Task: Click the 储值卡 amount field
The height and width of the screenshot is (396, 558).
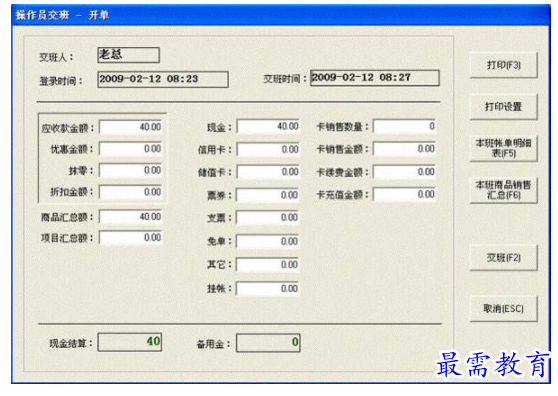Action: pyautogui.click(x=268, y=172)
